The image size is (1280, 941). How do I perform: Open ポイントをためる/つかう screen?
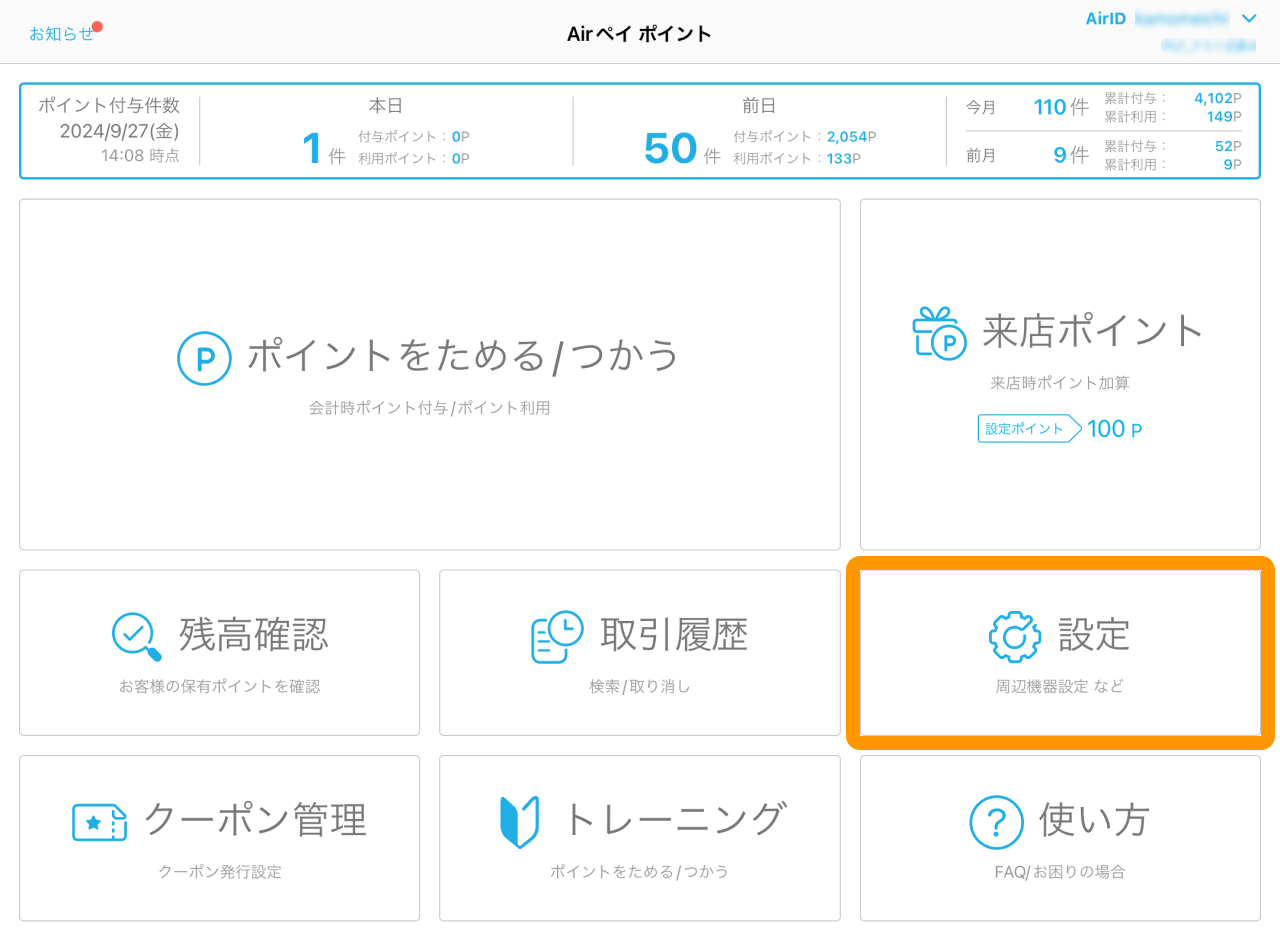point(430,375)
